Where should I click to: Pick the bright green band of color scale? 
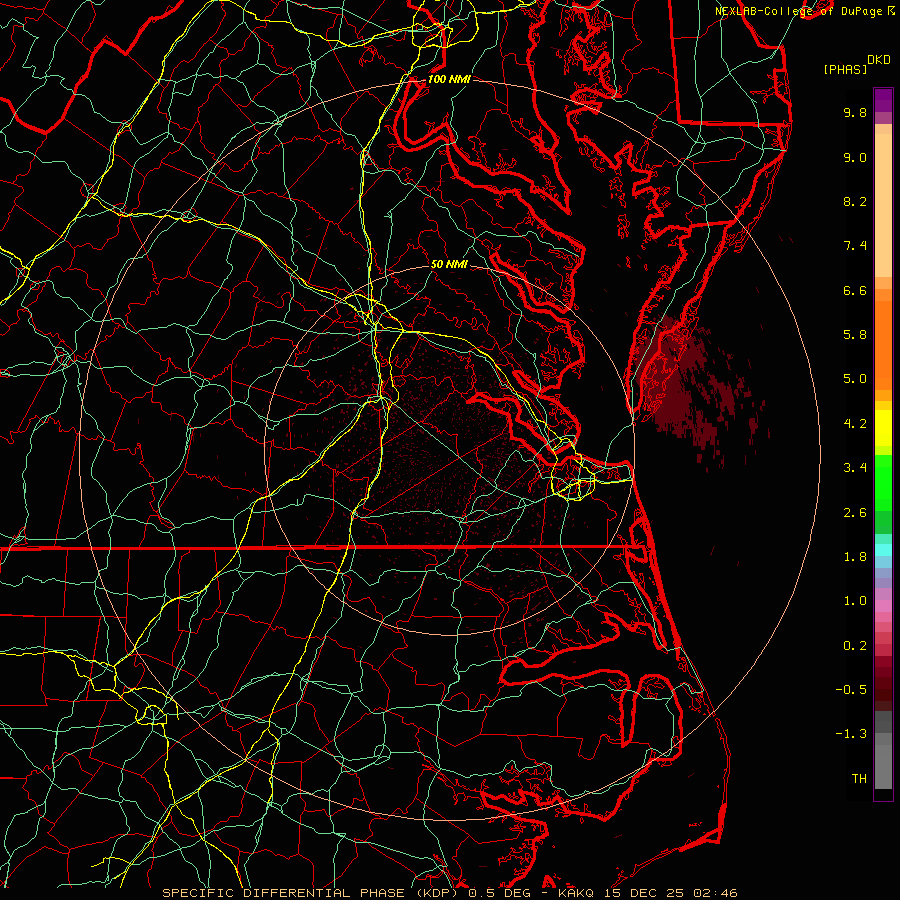click(883, 482)
